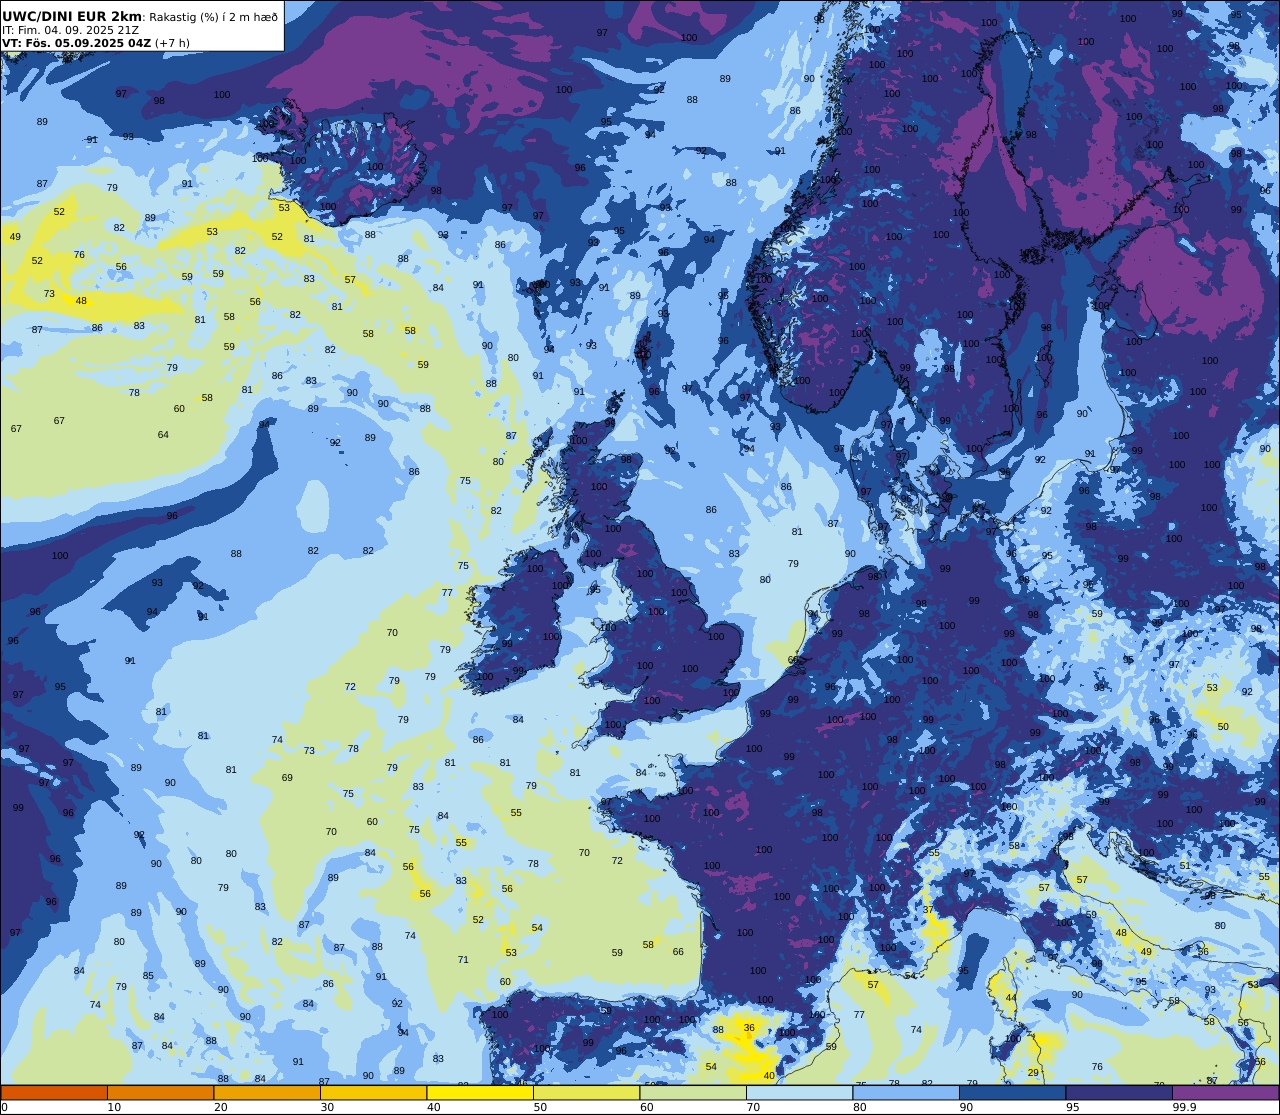Click the map value "71" north of Spain
This screenshot has height=1115, width=1280.
463,960
